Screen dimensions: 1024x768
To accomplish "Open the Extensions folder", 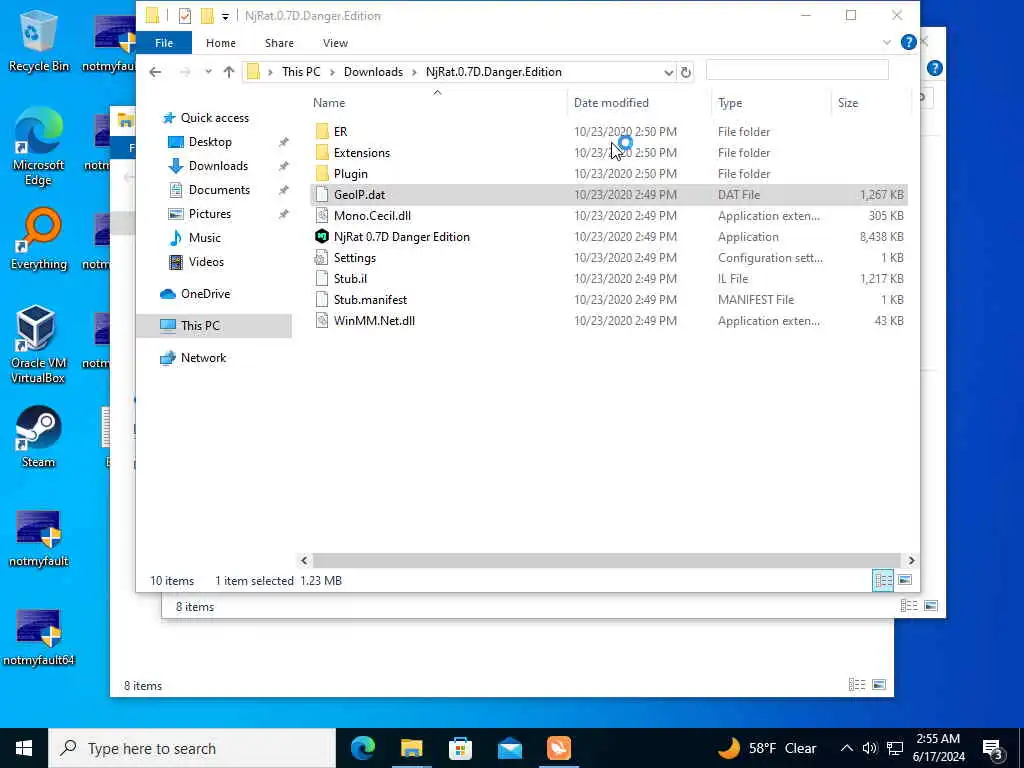I will pyautogui.click(x=361, y=153).
